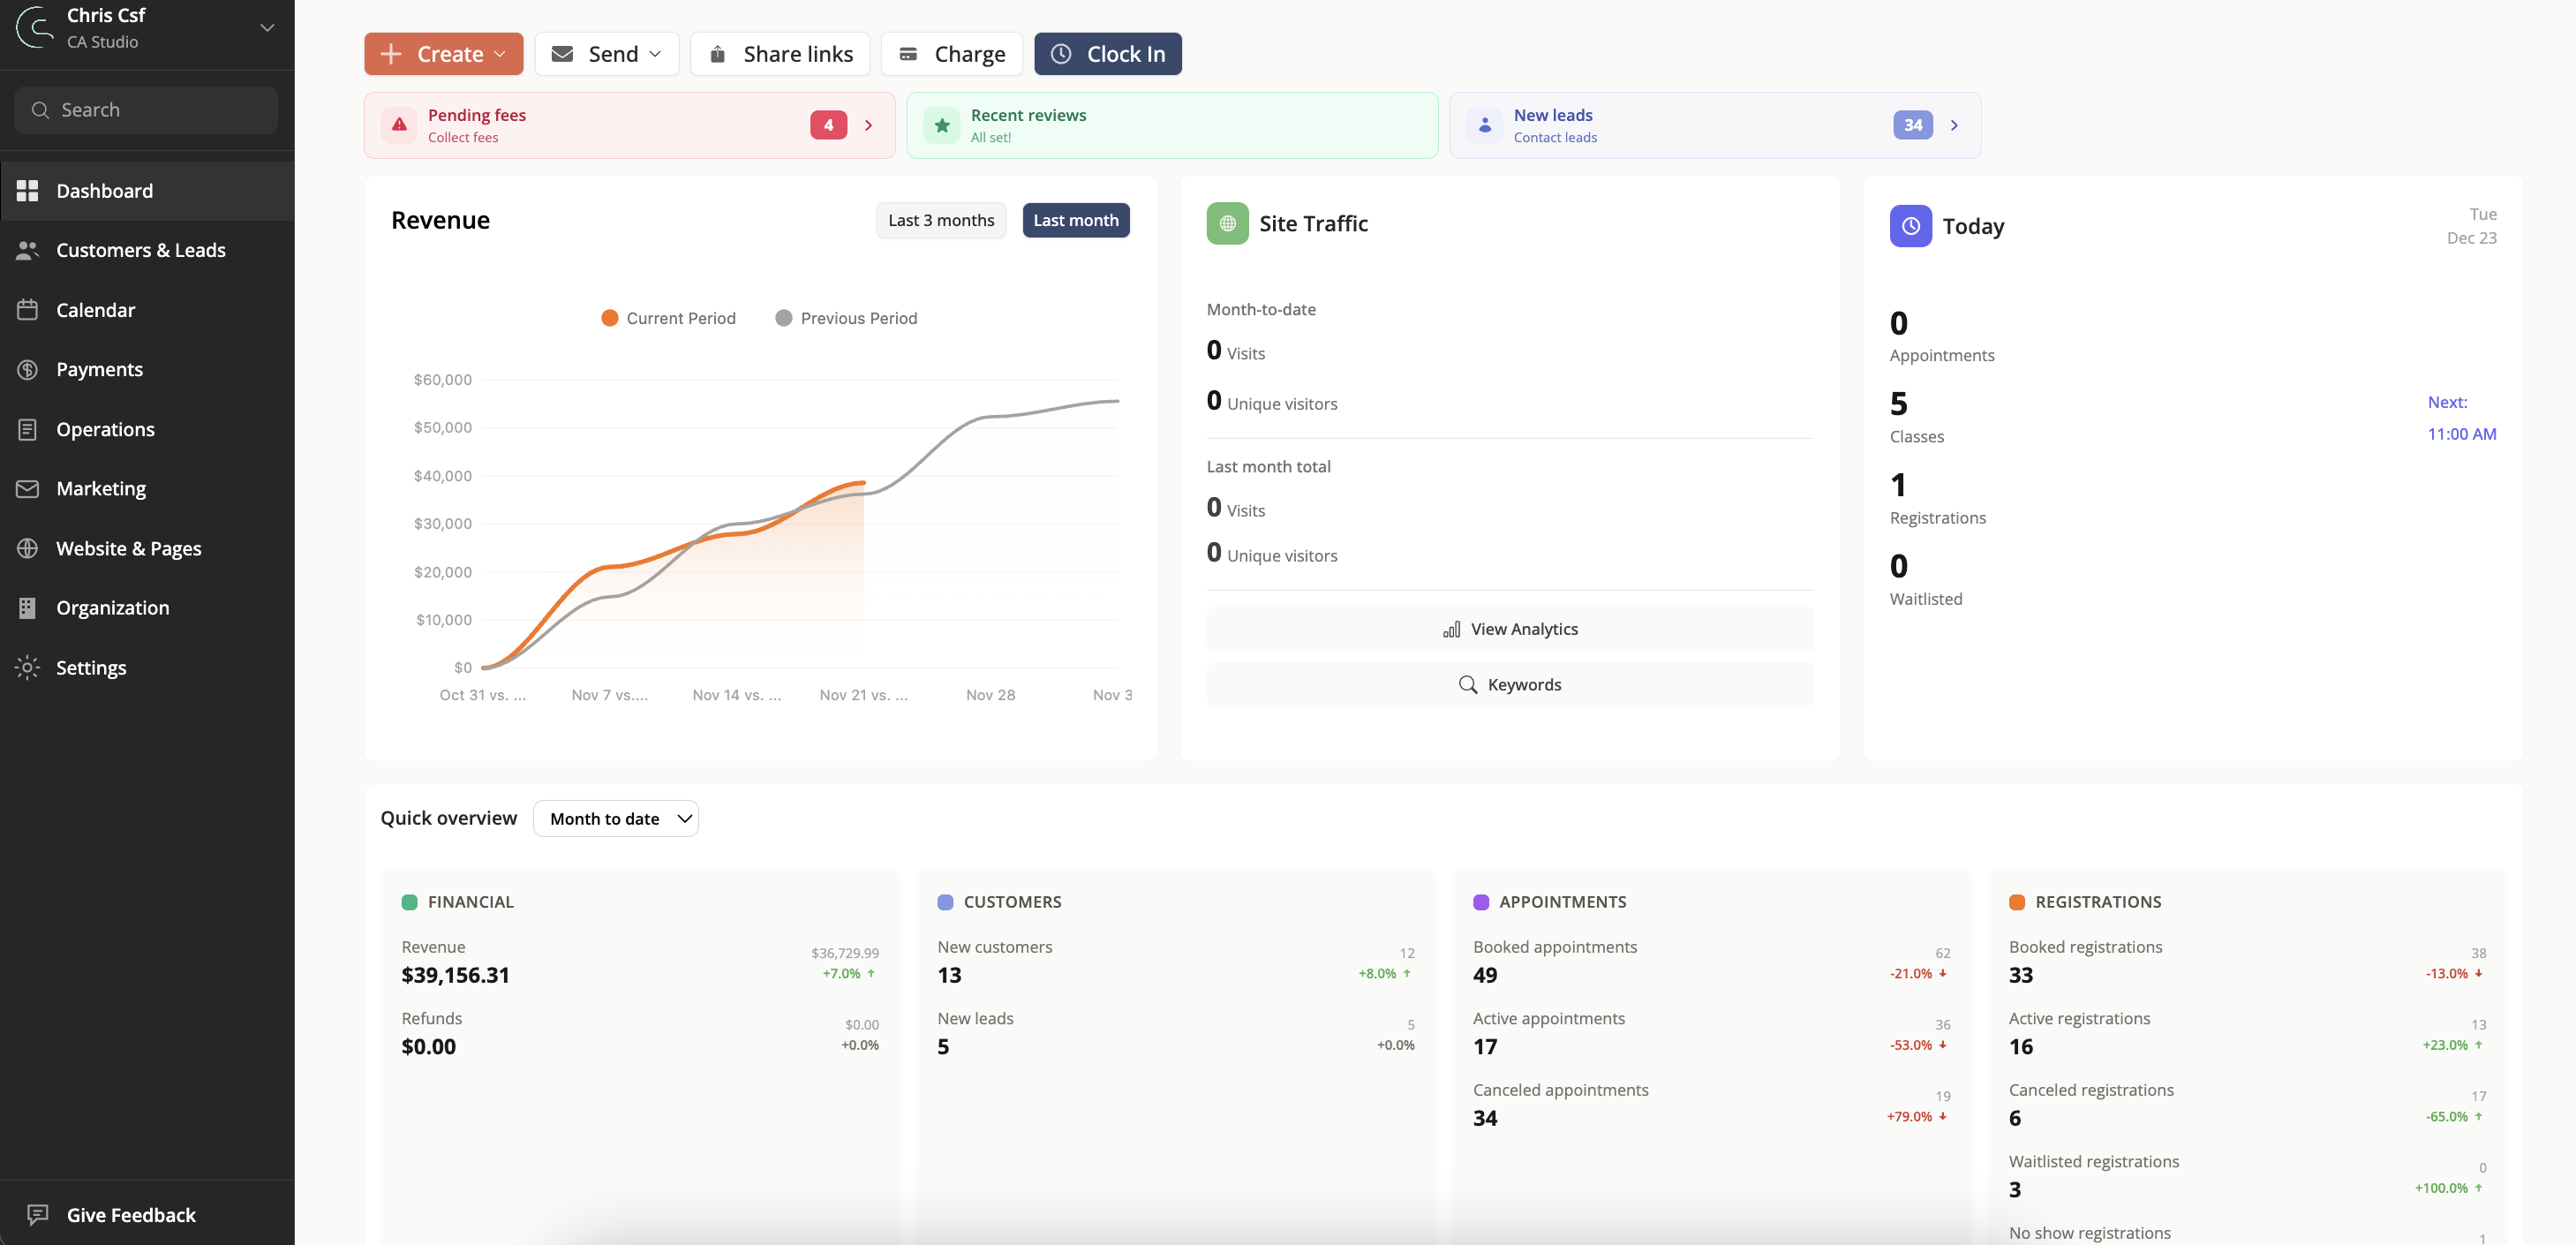Image resolution: width=2576 pixels, height=1245 pixels.
Task: Click the Dashboard grid icon in sidebar
Action: click(27, 191)
